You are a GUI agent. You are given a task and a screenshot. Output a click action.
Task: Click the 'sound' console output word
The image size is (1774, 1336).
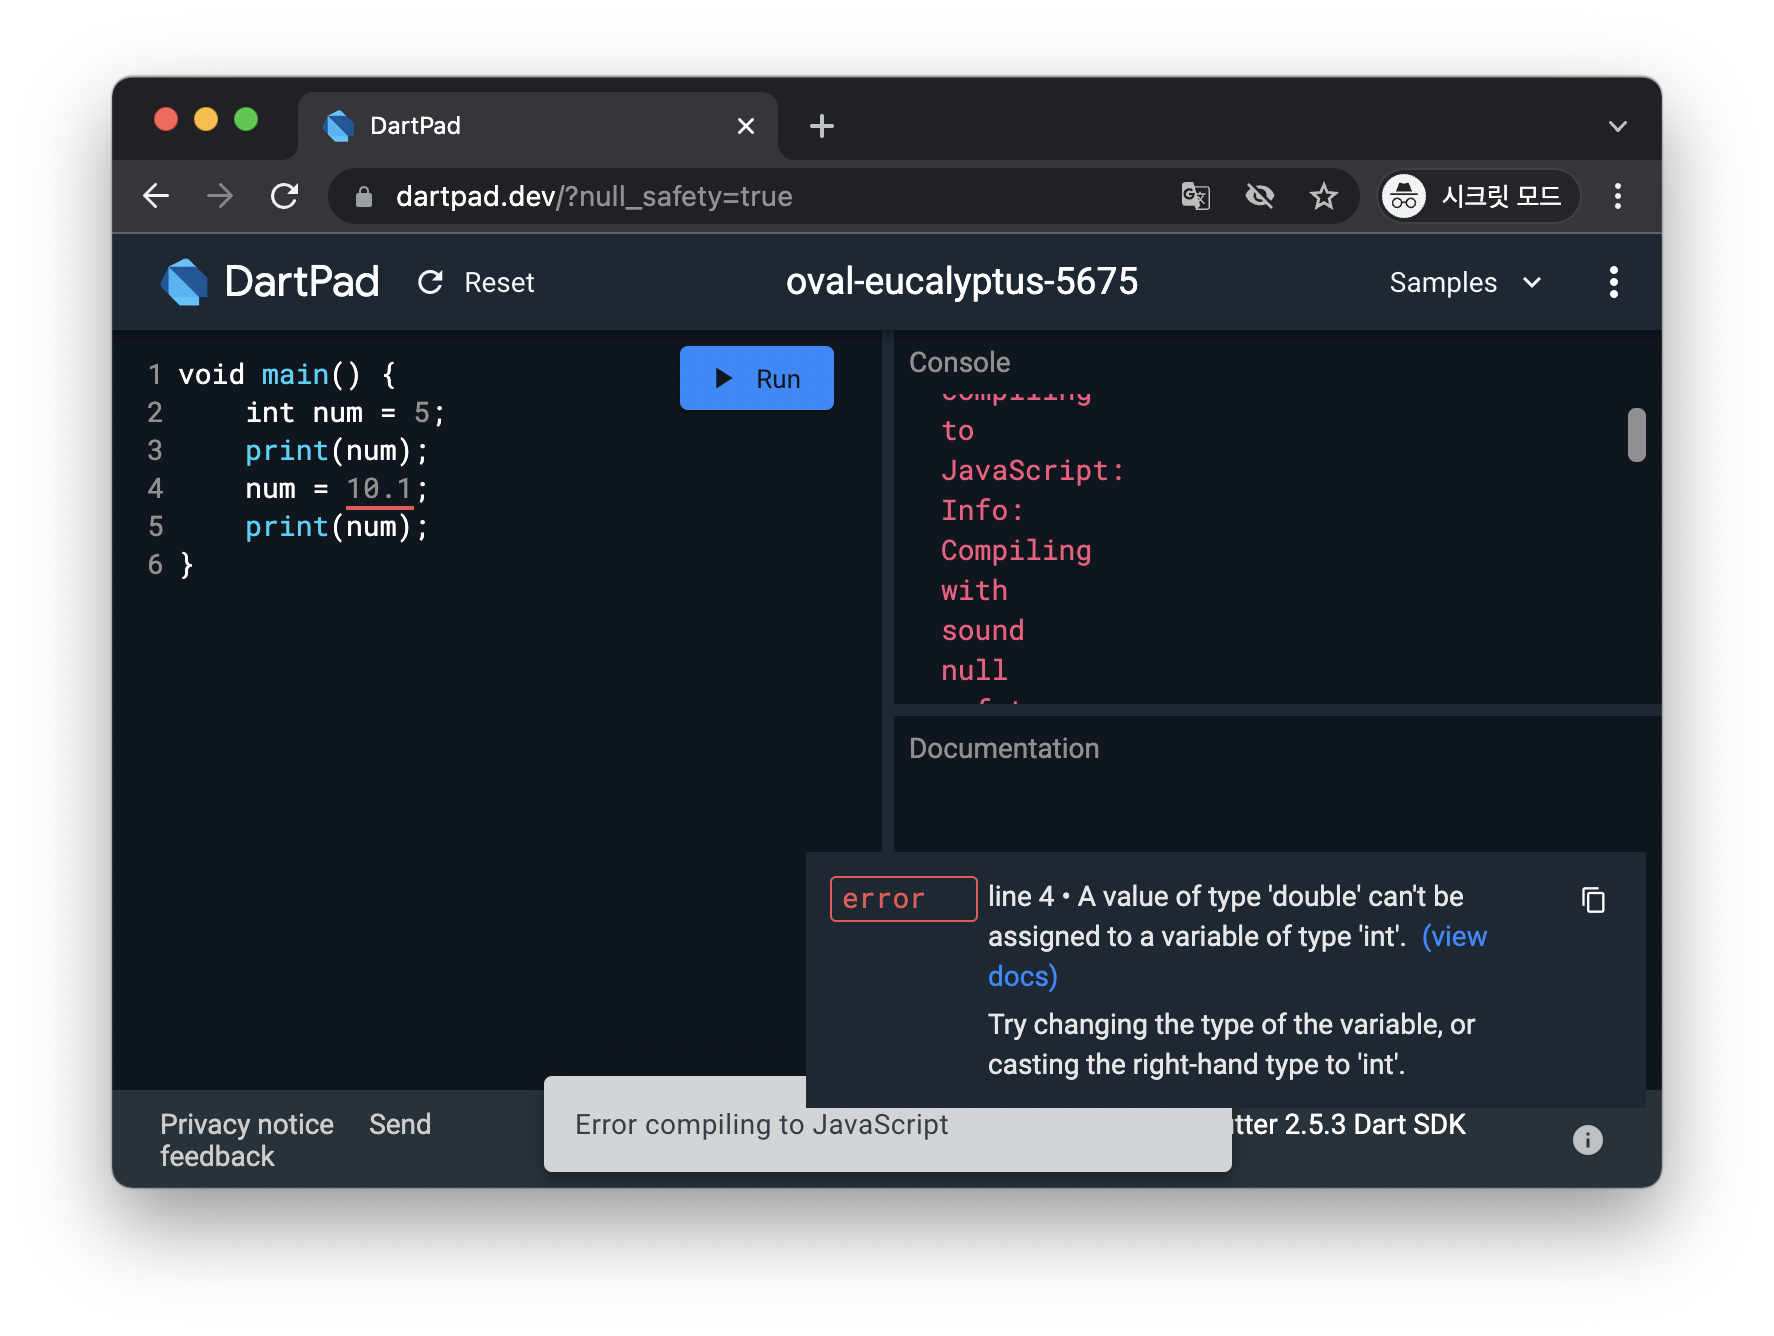coord(983,630)
